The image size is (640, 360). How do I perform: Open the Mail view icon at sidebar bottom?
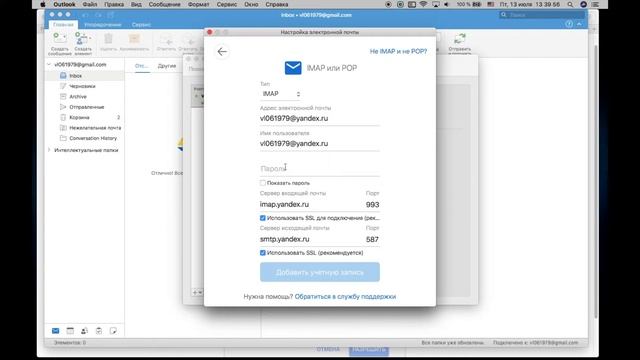(56, 331)
